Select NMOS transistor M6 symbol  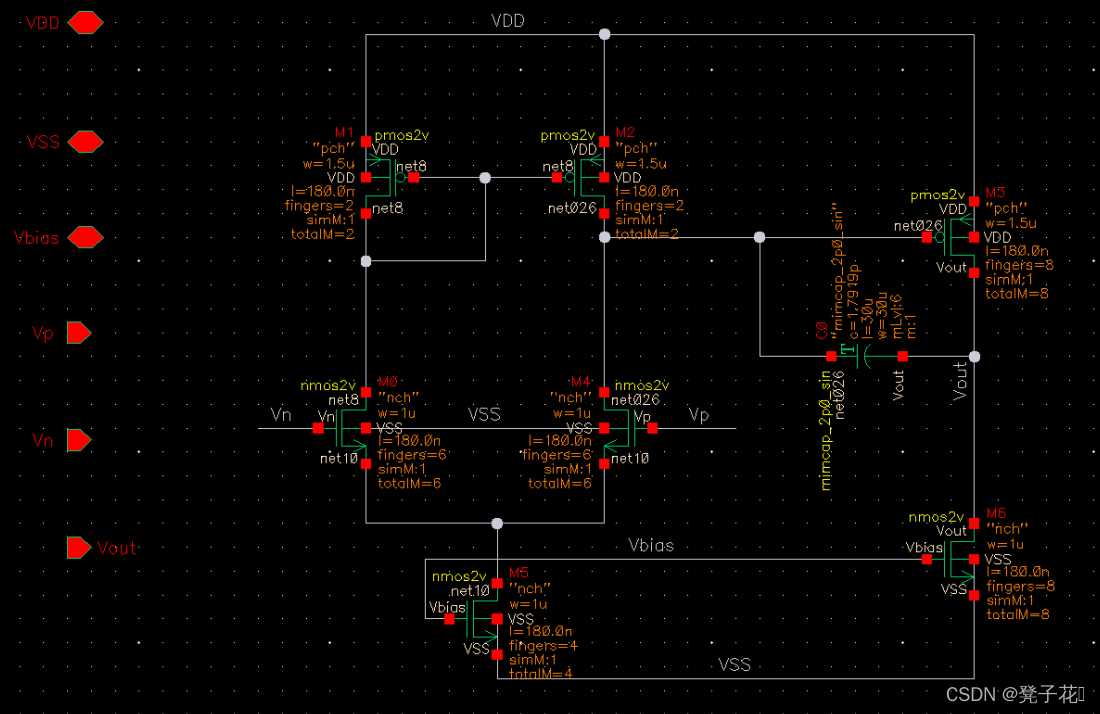click(x=959, y=559)
